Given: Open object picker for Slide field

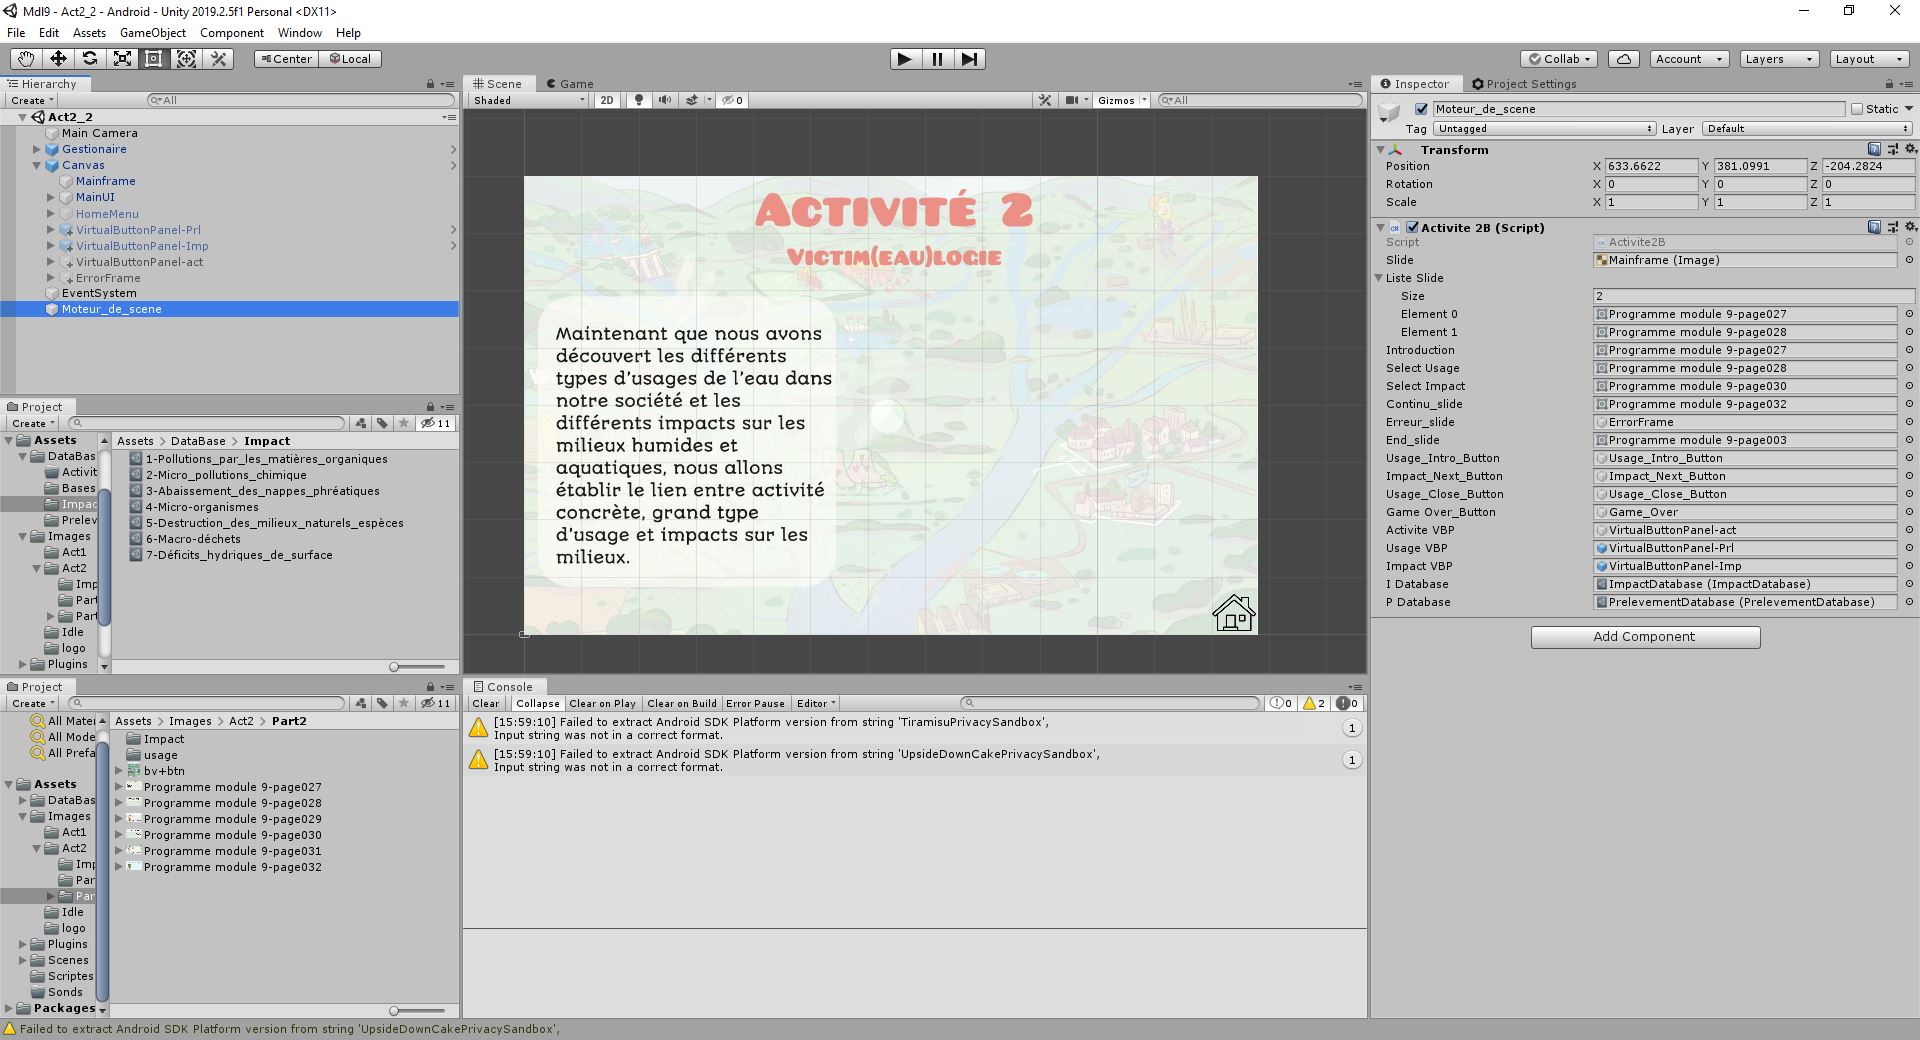Looking at the screenshot, I should pyautogui.click(x=1908, y=260).
